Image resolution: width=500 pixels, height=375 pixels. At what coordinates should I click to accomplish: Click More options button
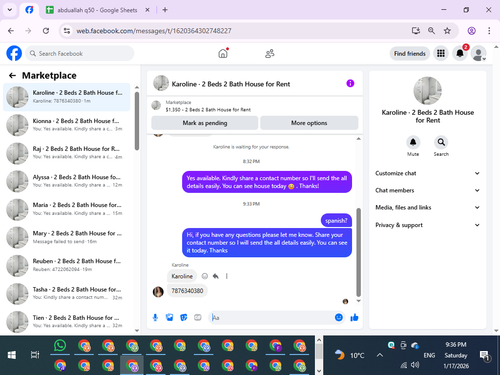(x=309, y=123)
